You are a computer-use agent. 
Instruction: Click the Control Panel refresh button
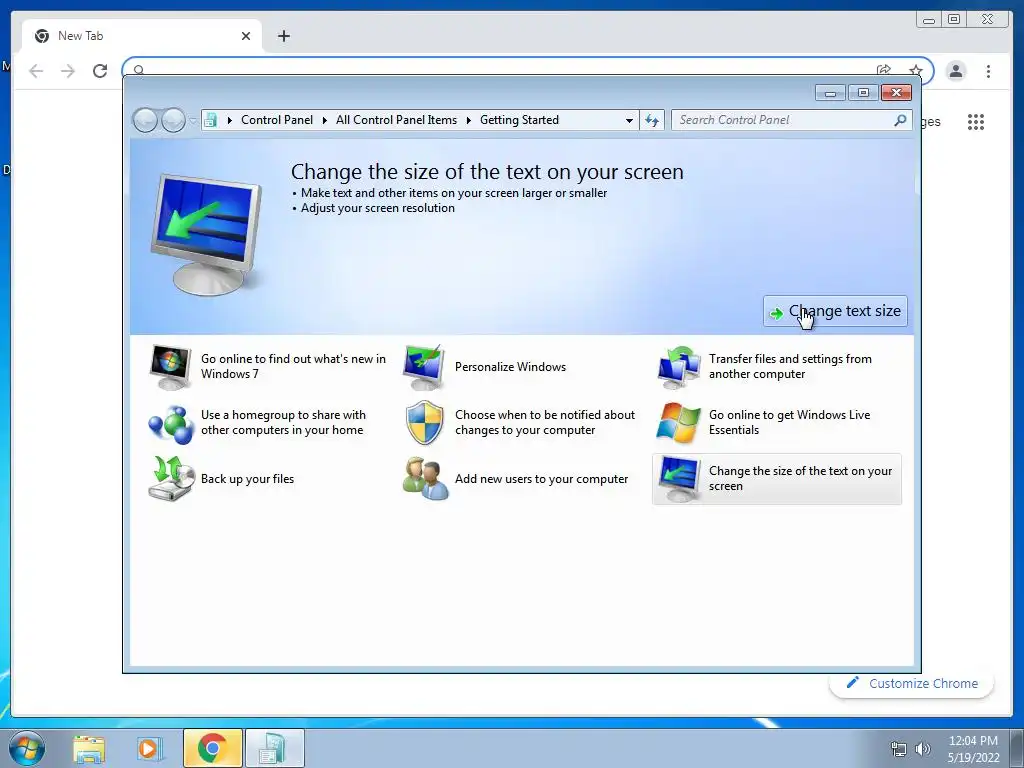pyautogui.click(x=652, y=120)
